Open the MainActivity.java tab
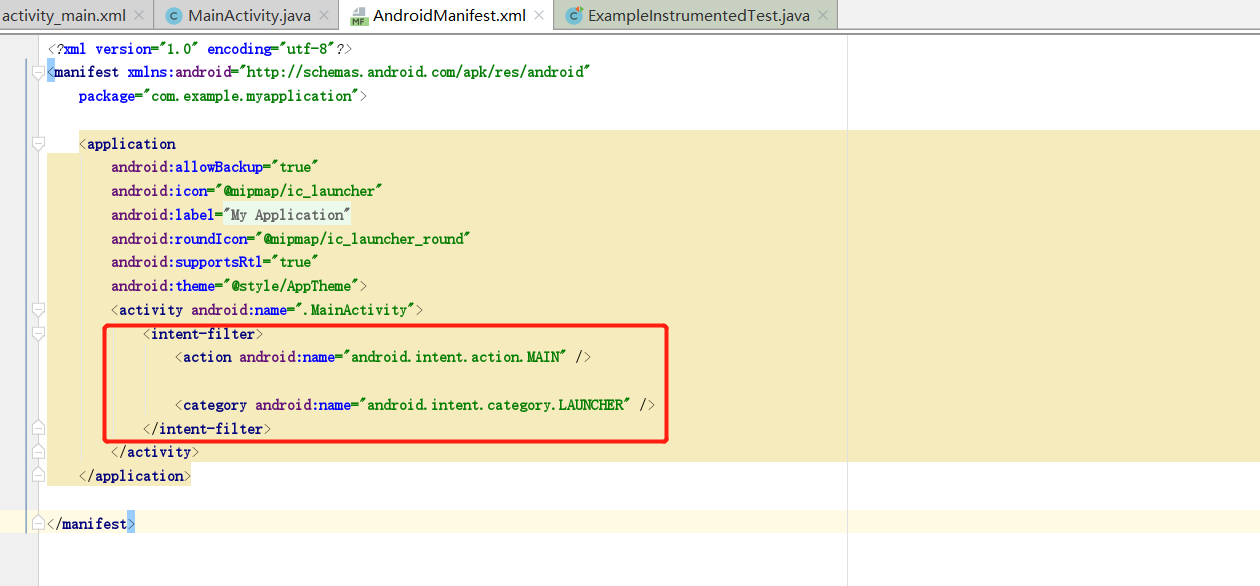1260x586 pixels. pos(248,15)
